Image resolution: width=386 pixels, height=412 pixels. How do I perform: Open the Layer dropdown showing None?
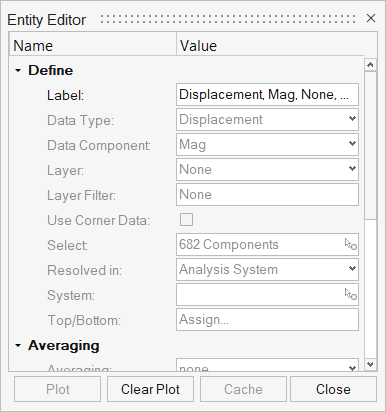click(x=267, y=170)
